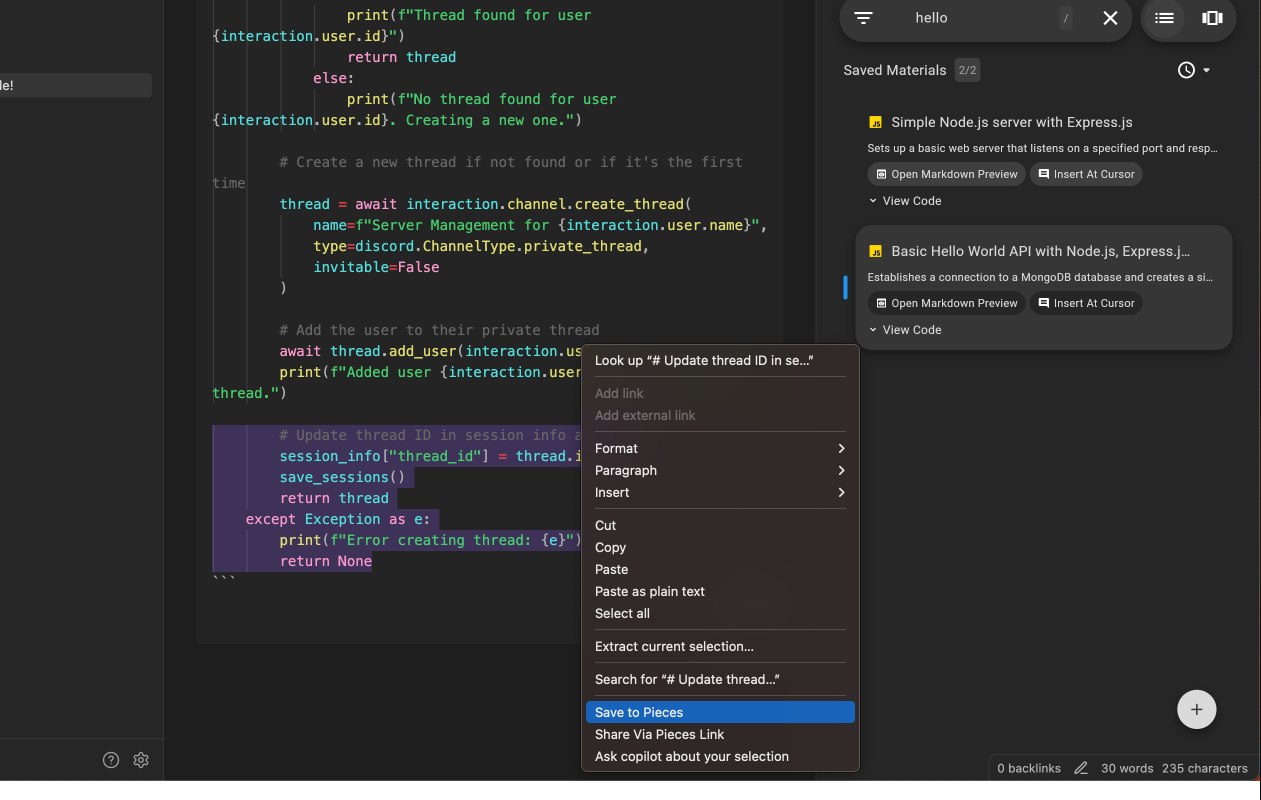The width and height of the screenshot is (1261, 800).
Task: Insert At Cursor for Basic Hello World API
Action: [1086, 303]
